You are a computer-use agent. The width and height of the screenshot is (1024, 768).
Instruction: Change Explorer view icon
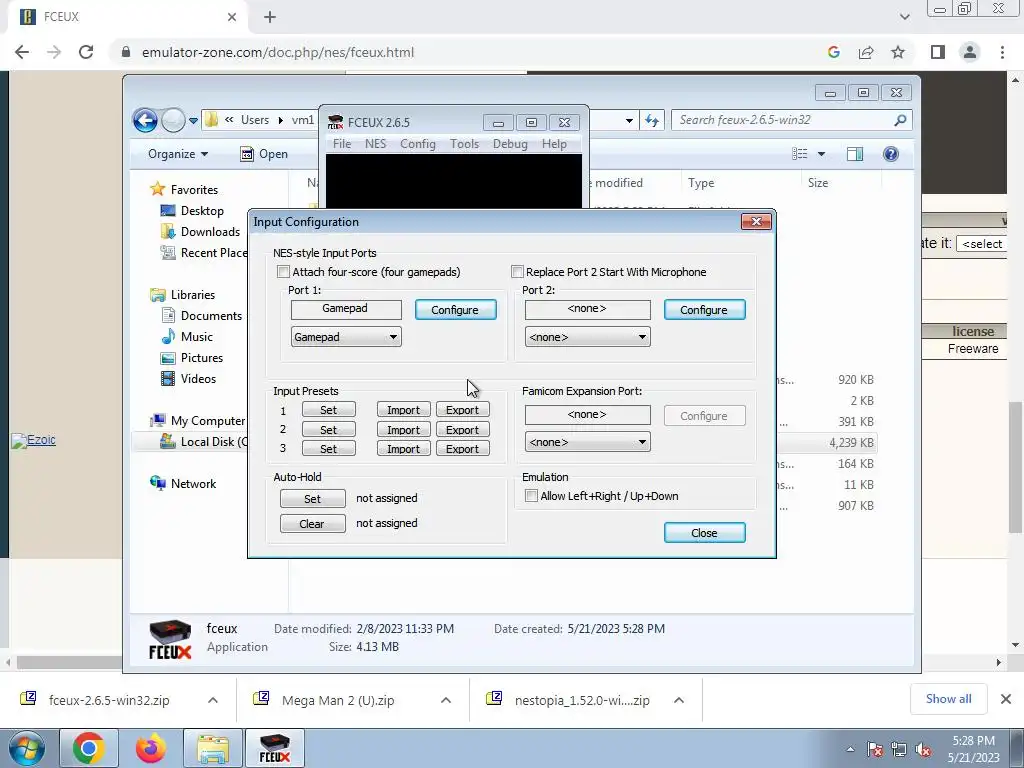(800, 154)
